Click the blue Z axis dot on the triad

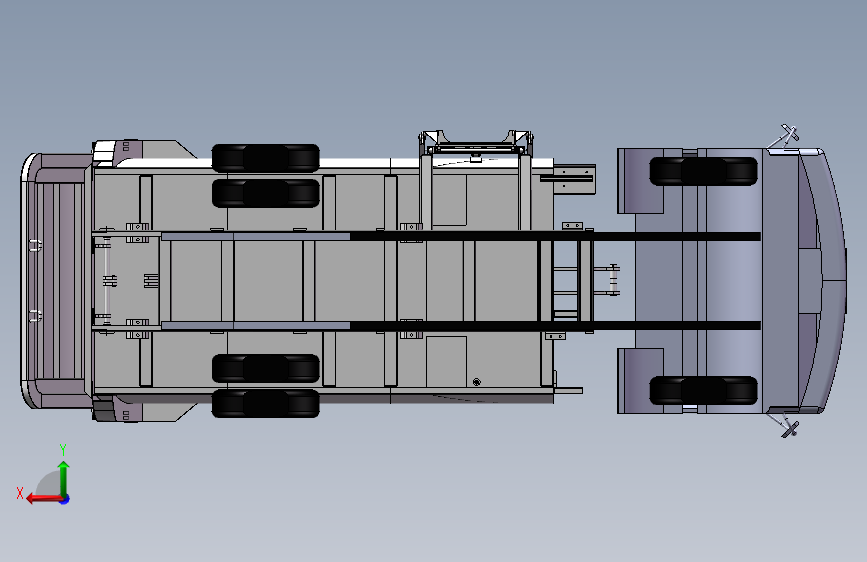tap(65, 499)
